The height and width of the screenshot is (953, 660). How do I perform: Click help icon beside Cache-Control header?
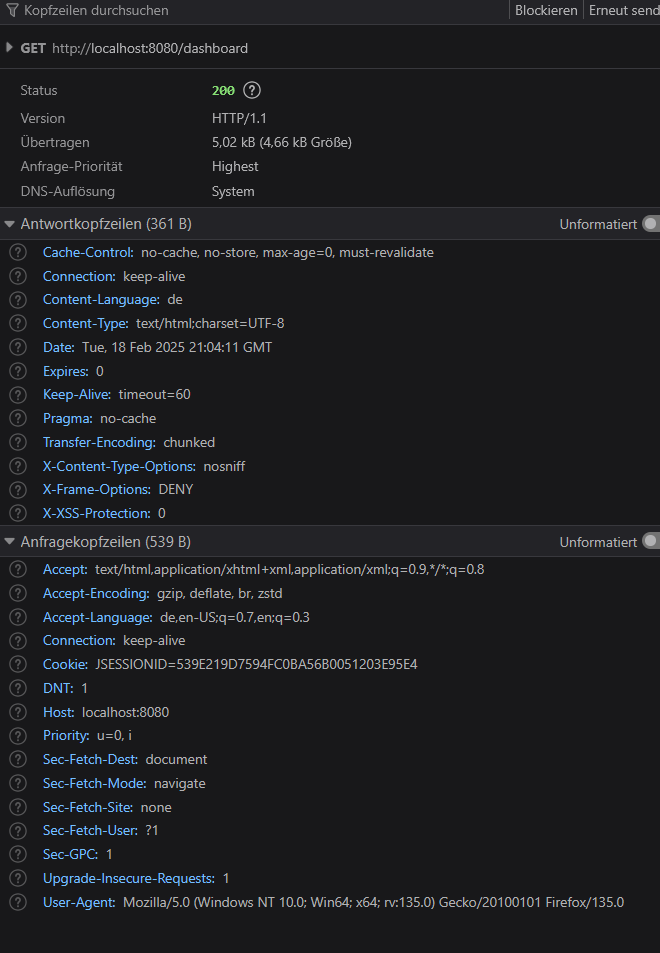(18, 252)
